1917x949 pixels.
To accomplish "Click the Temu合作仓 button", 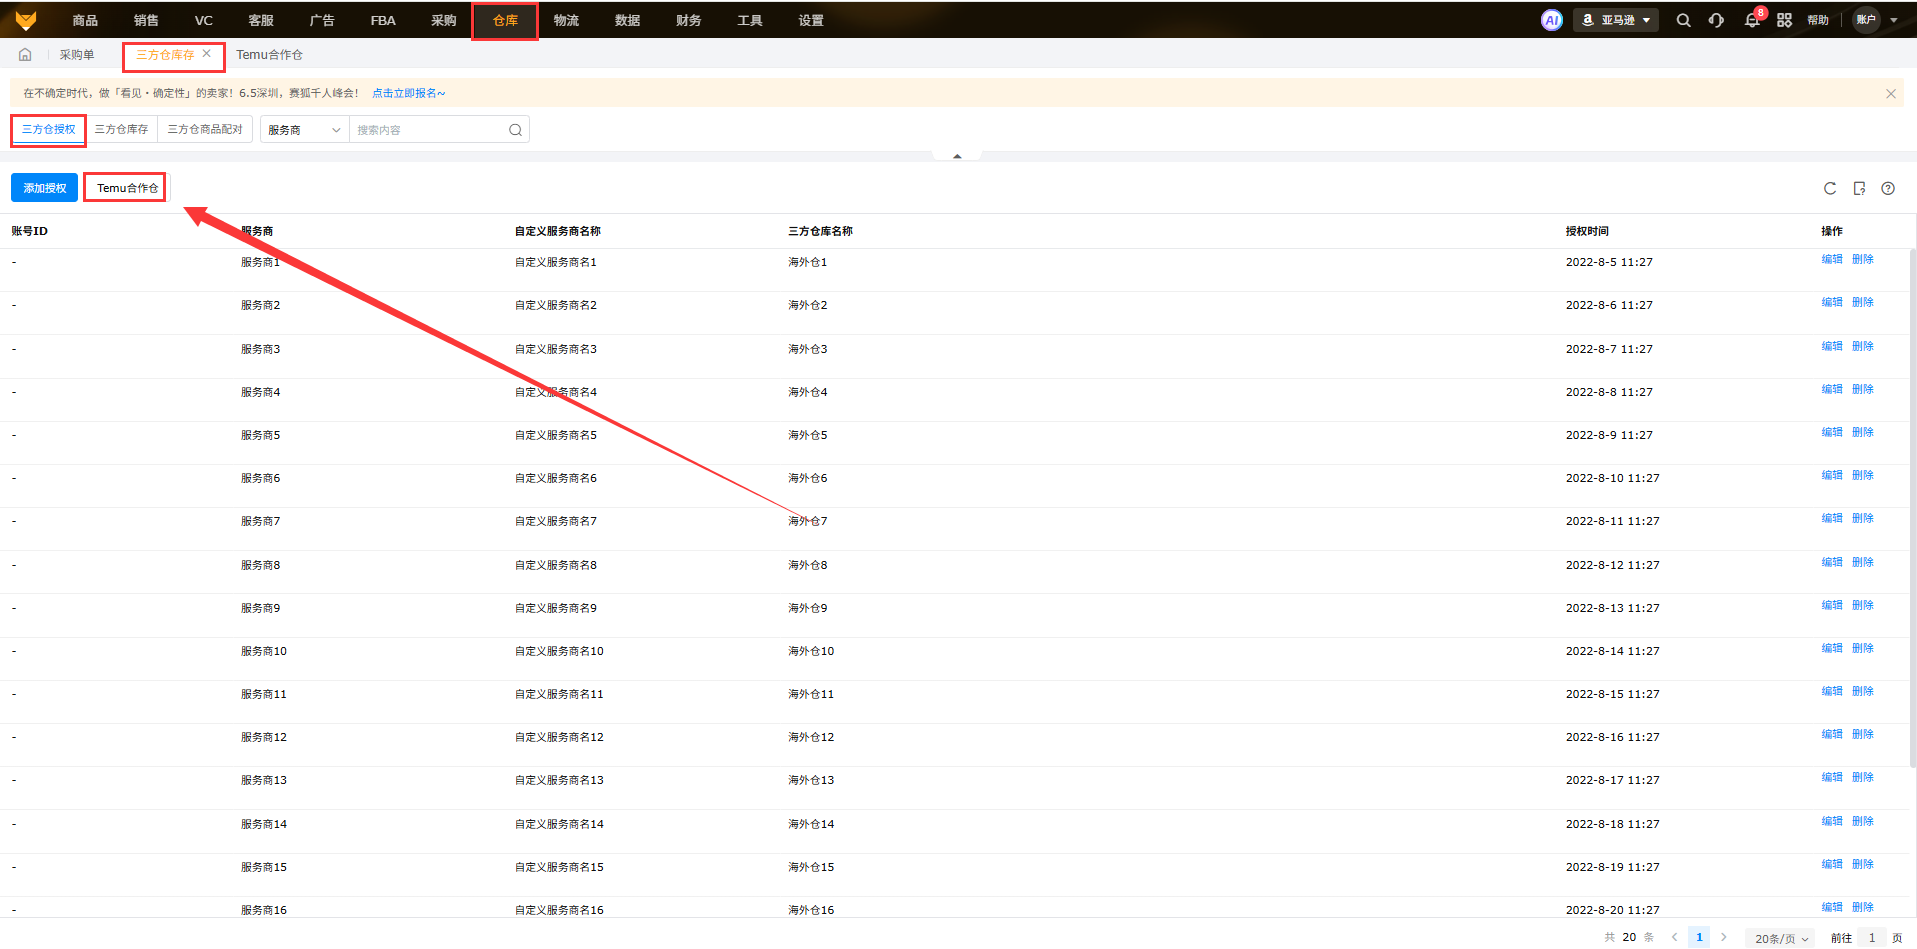I will [x=127, y=188].
